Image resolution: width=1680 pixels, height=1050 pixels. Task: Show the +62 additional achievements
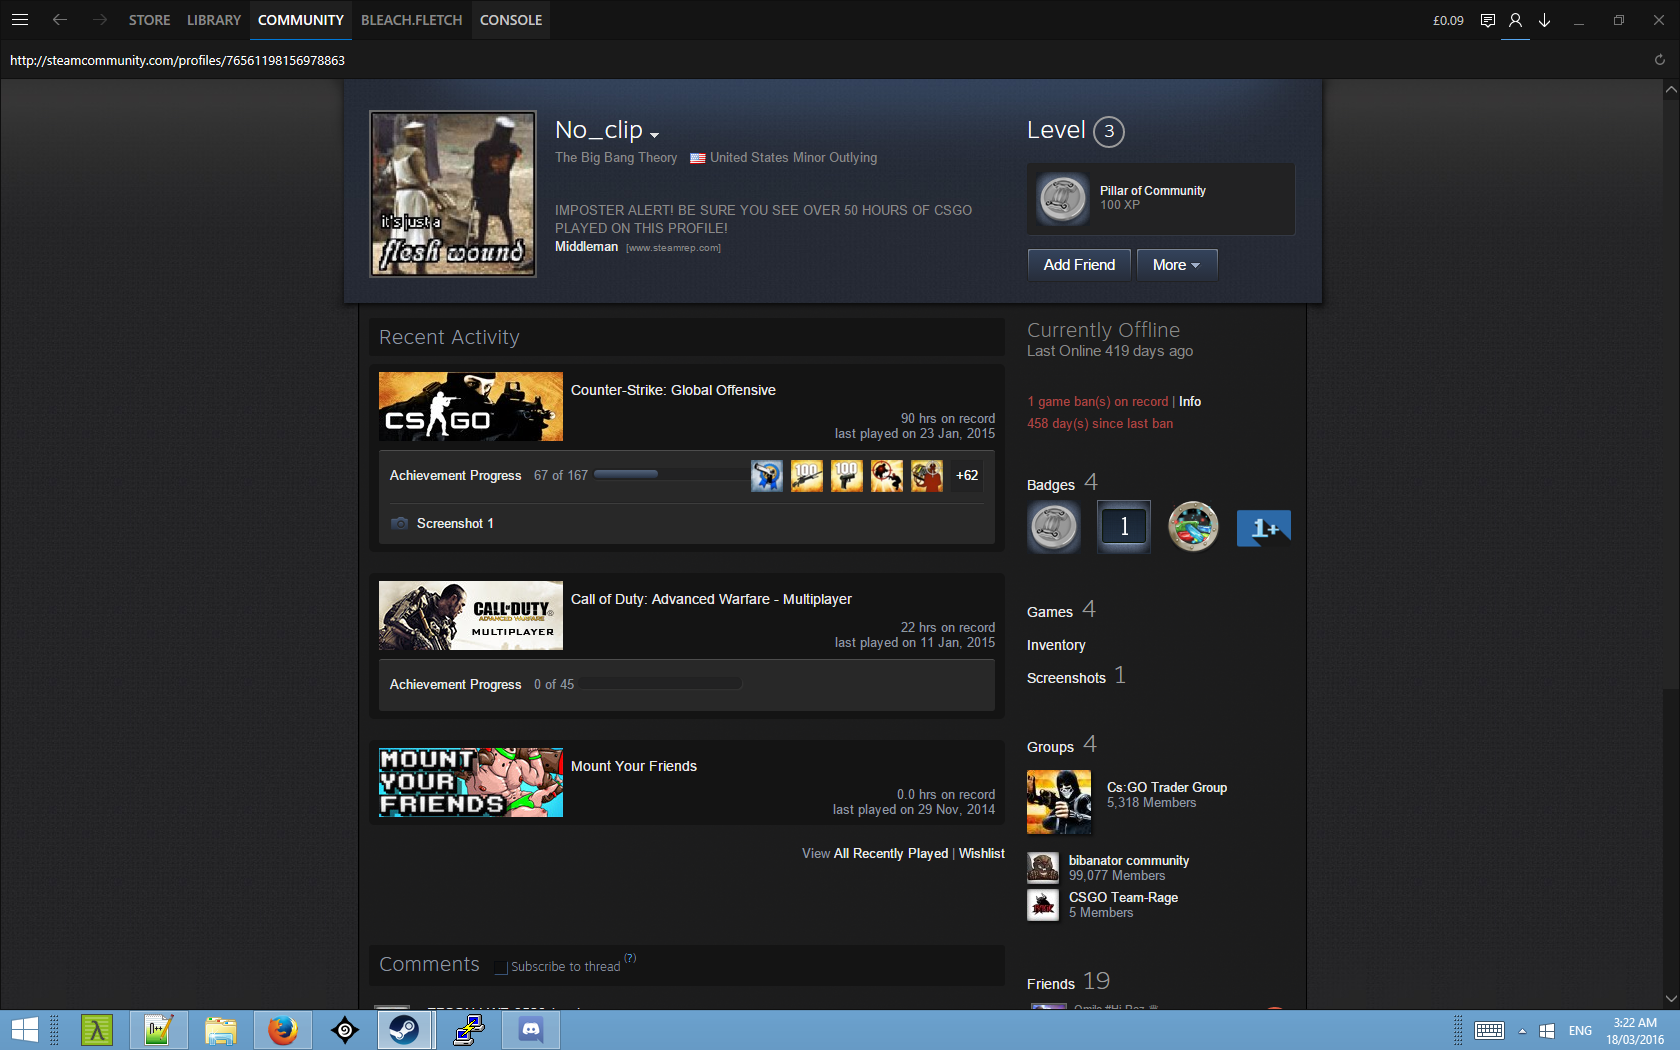pos(966,476)
